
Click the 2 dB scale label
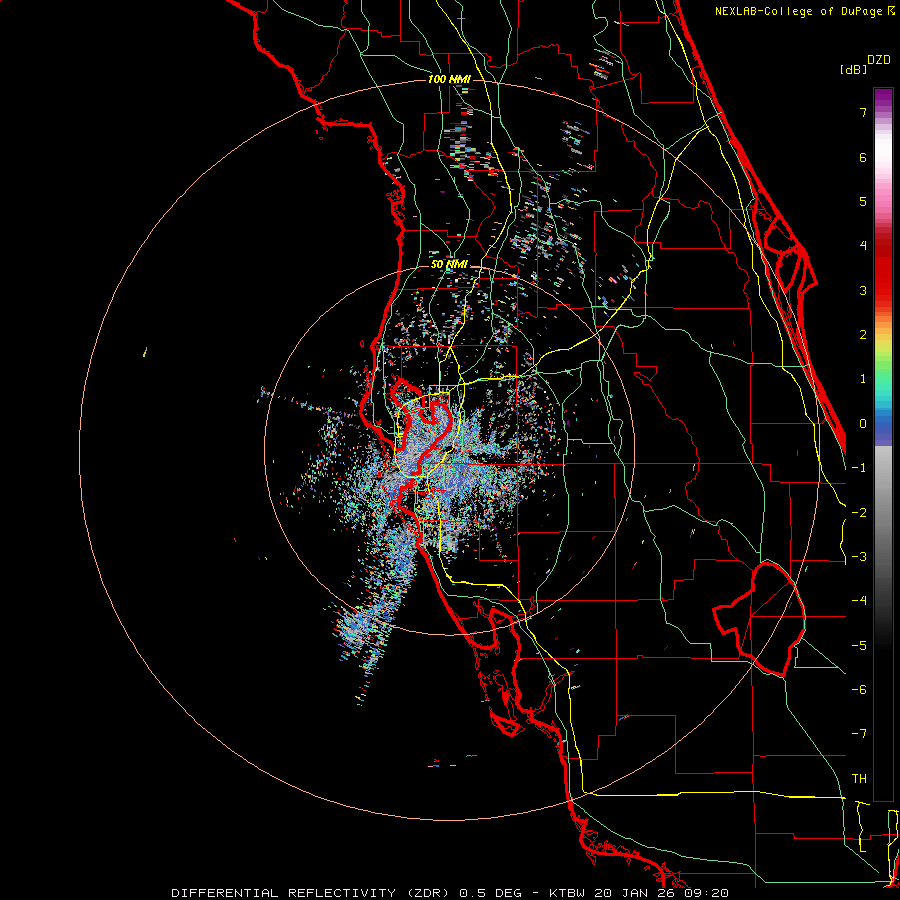point(863,335)
